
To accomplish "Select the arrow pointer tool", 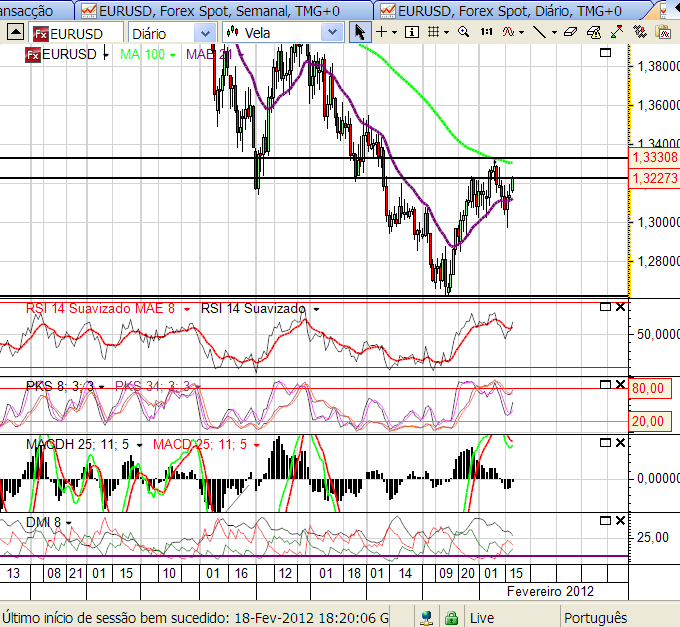I will (360, 33).
